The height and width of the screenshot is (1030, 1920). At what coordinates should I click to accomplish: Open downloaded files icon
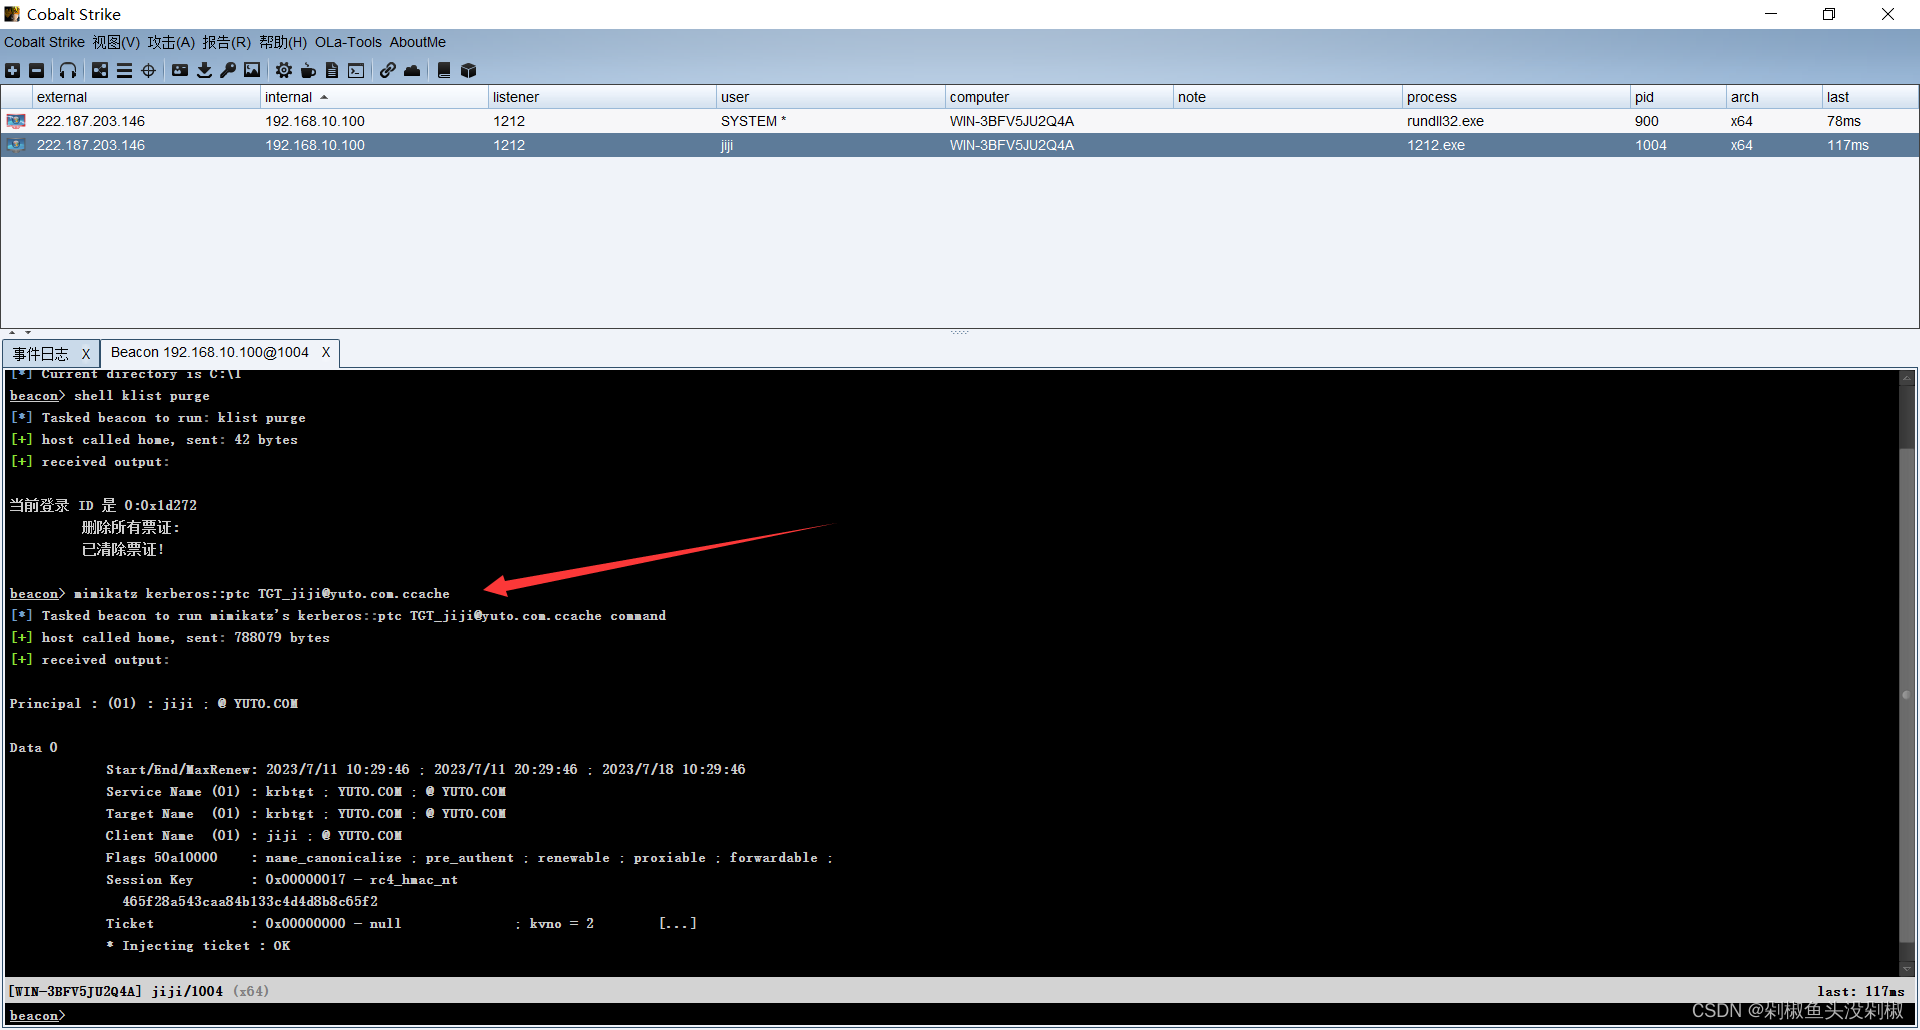(204, 70)
